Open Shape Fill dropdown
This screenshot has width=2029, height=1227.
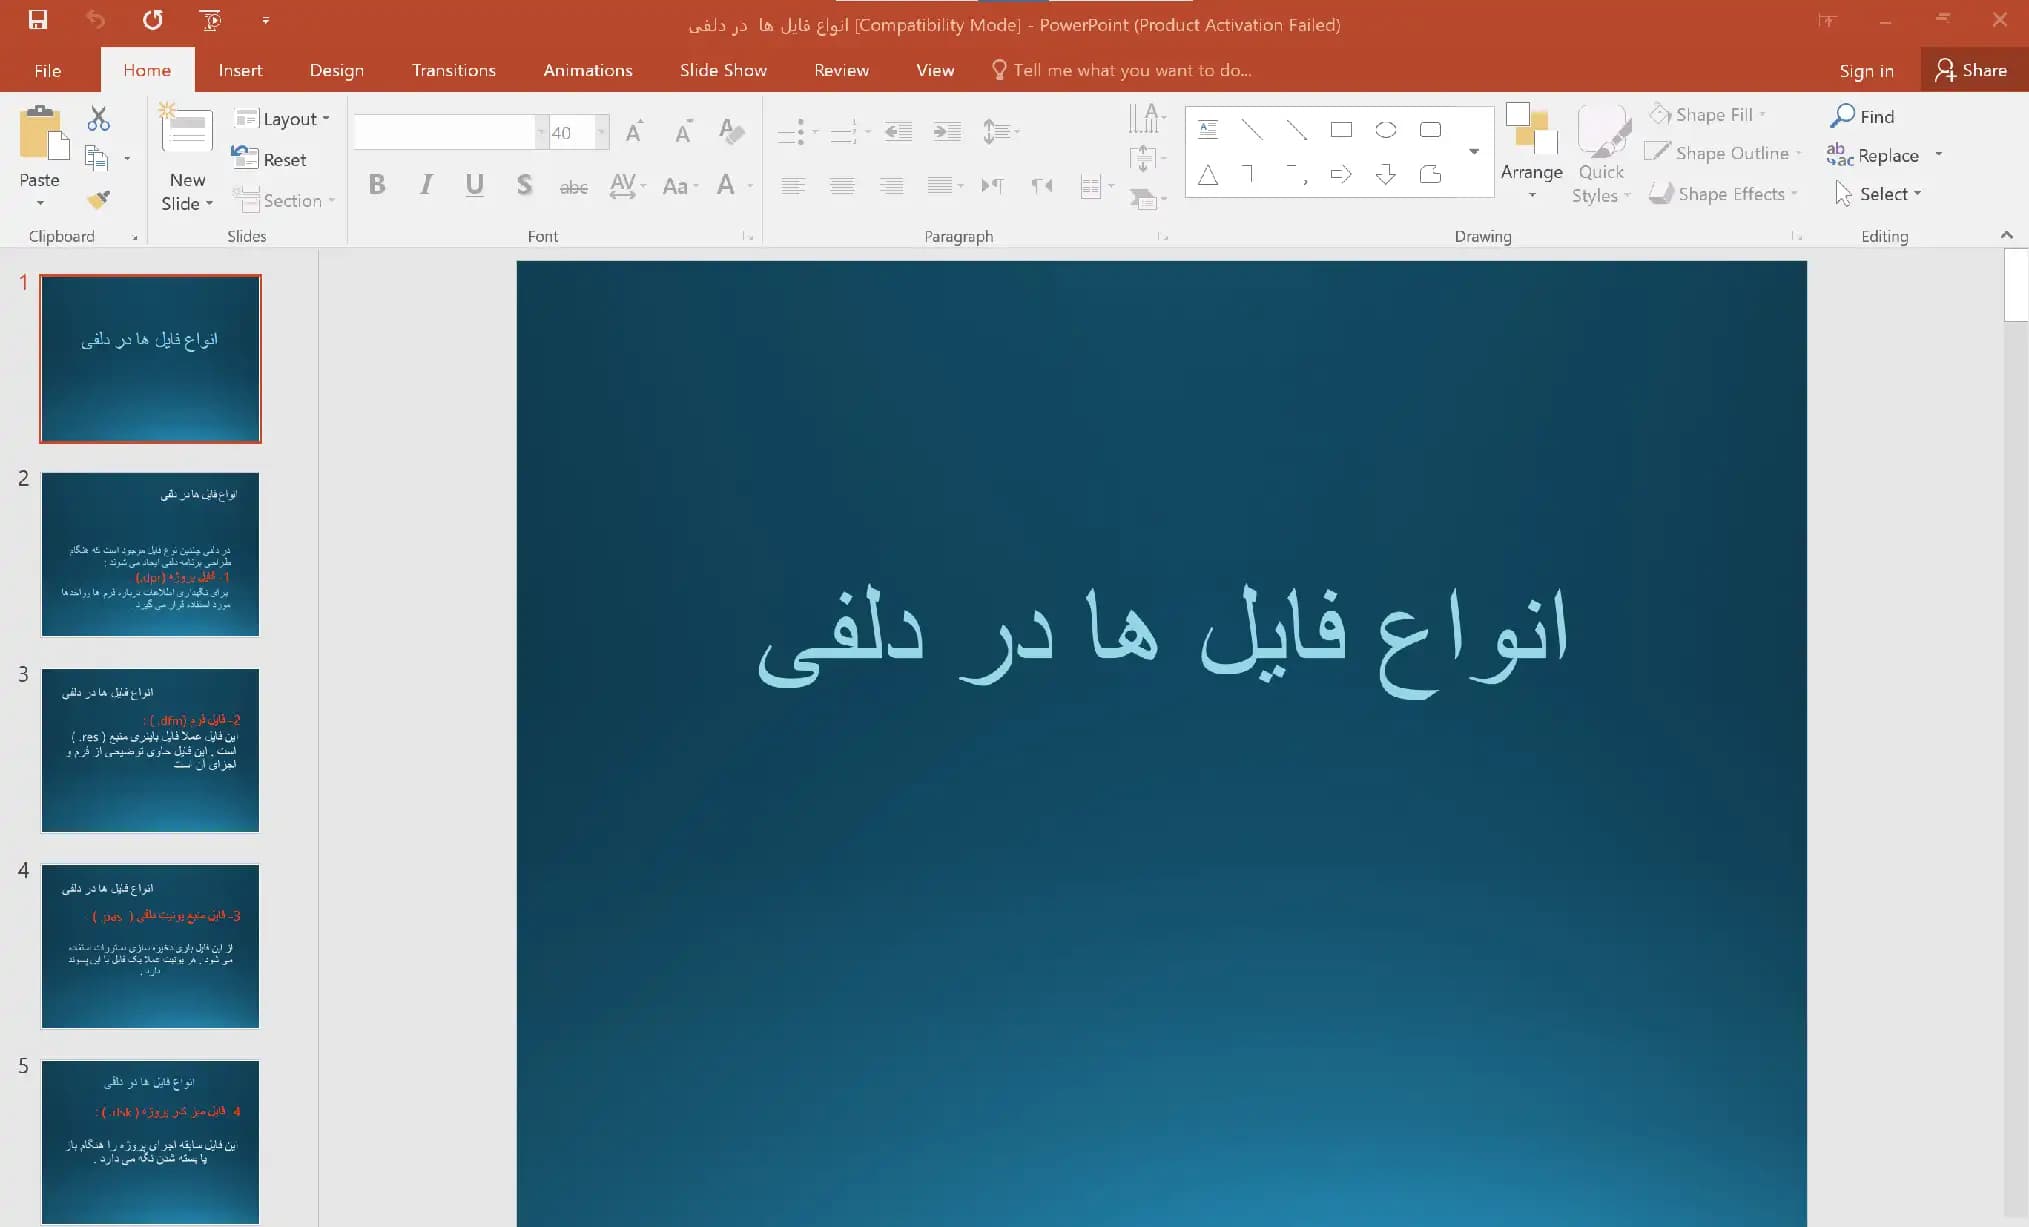pyautogui.click(x=1708, y=115)
